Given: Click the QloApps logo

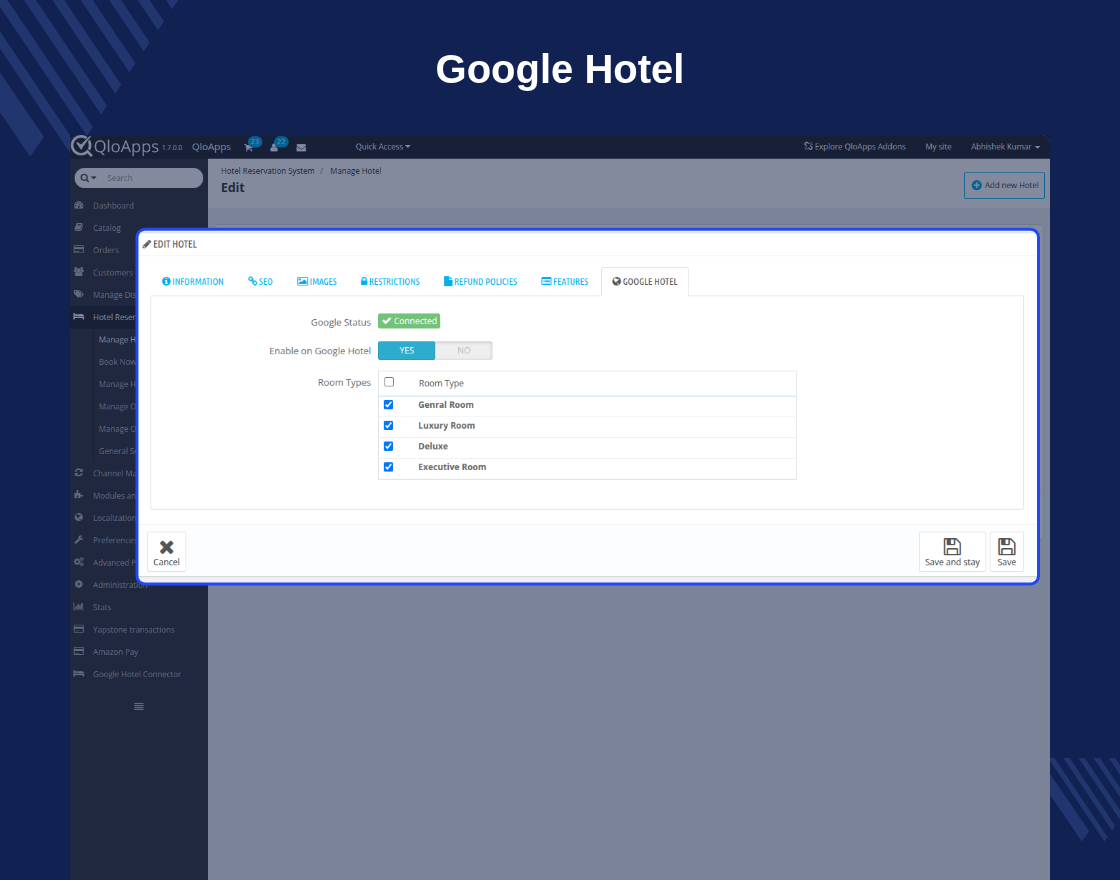Looking at the screenshot, I should pos(115,146).
